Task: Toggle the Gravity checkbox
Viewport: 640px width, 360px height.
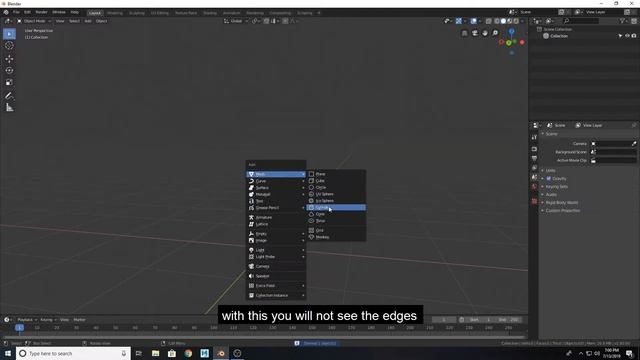Action: point(549,178)
